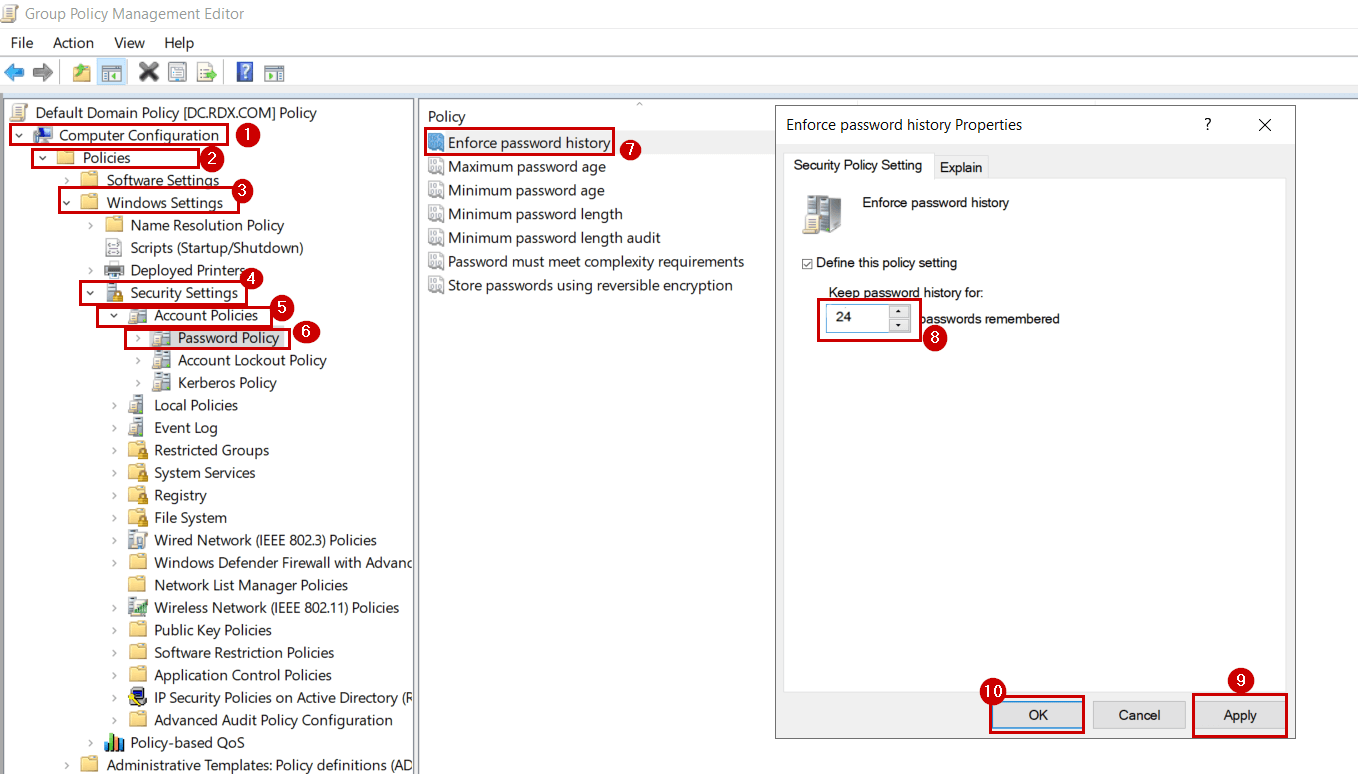
Task: Click the Forward navigation arrow icon
Action: coord(43,71)
